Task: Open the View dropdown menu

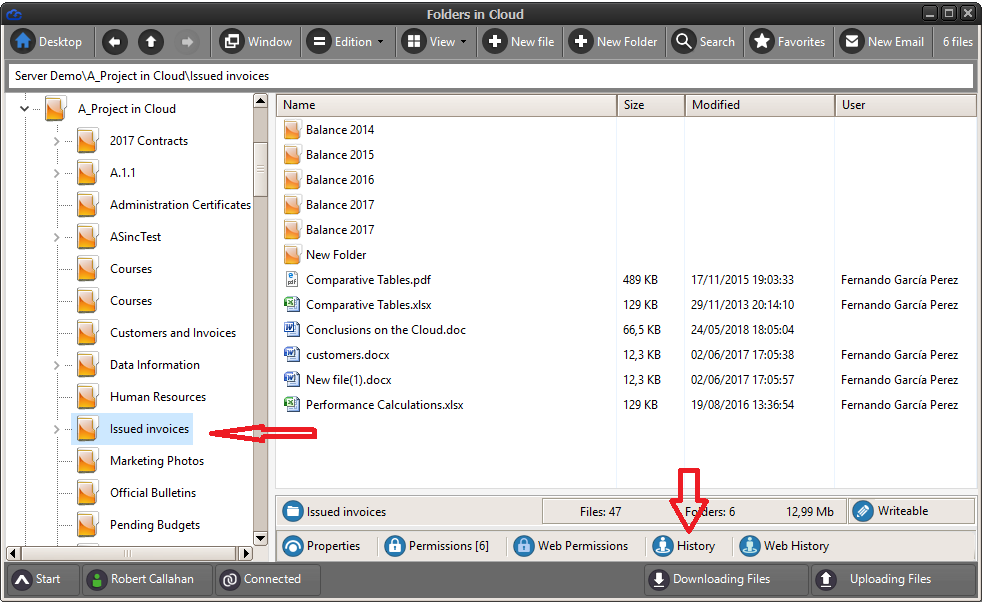Action: coord(436,42)
